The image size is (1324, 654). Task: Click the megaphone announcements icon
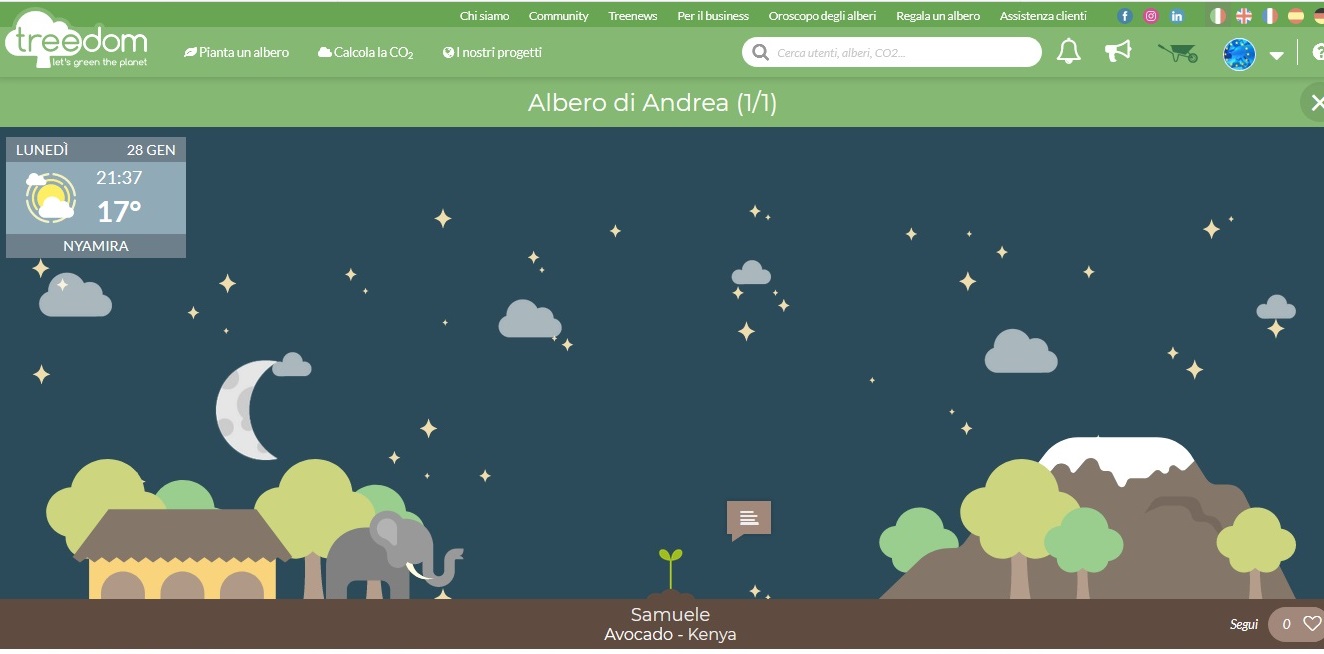click(1118, 51)
